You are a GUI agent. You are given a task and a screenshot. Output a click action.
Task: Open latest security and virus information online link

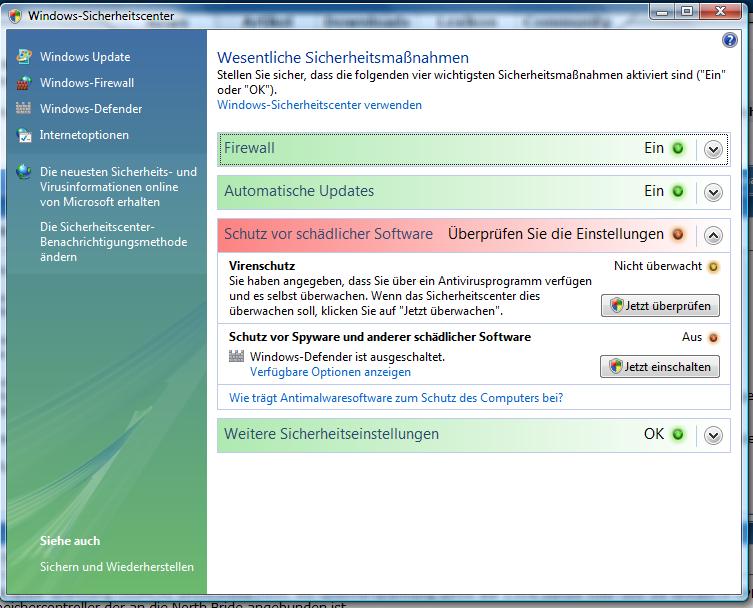[118, 187]
